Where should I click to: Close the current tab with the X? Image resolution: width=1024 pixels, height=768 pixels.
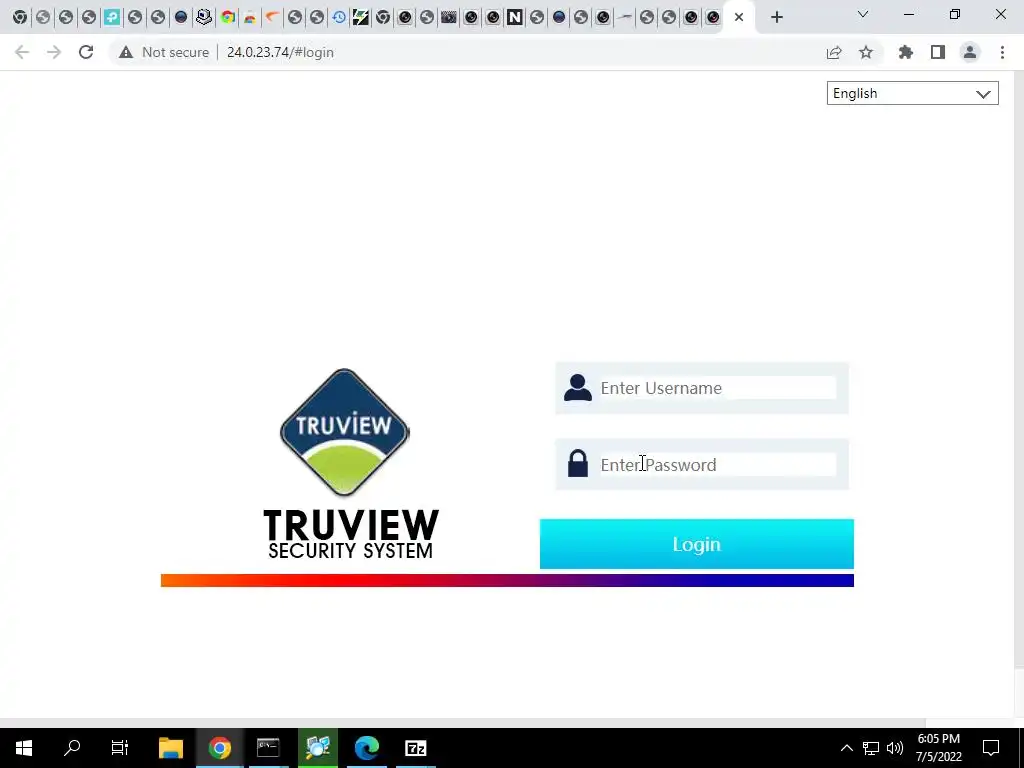739,17
